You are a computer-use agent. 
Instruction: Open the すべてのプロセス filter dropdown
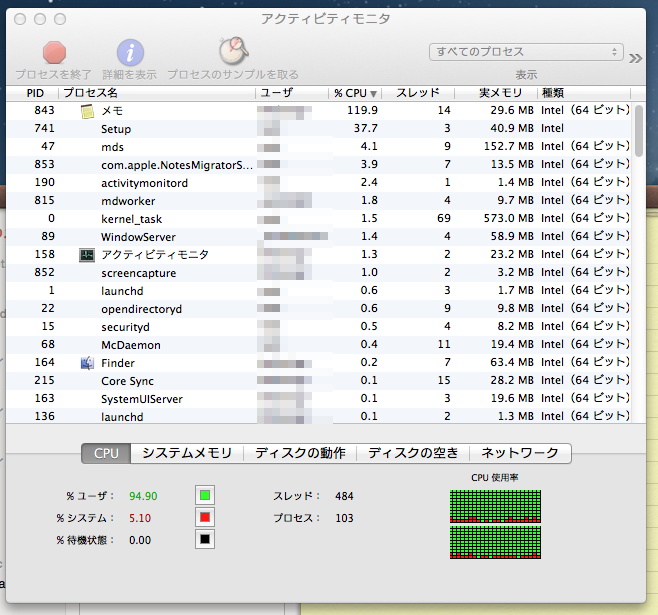tap(526, 52)
